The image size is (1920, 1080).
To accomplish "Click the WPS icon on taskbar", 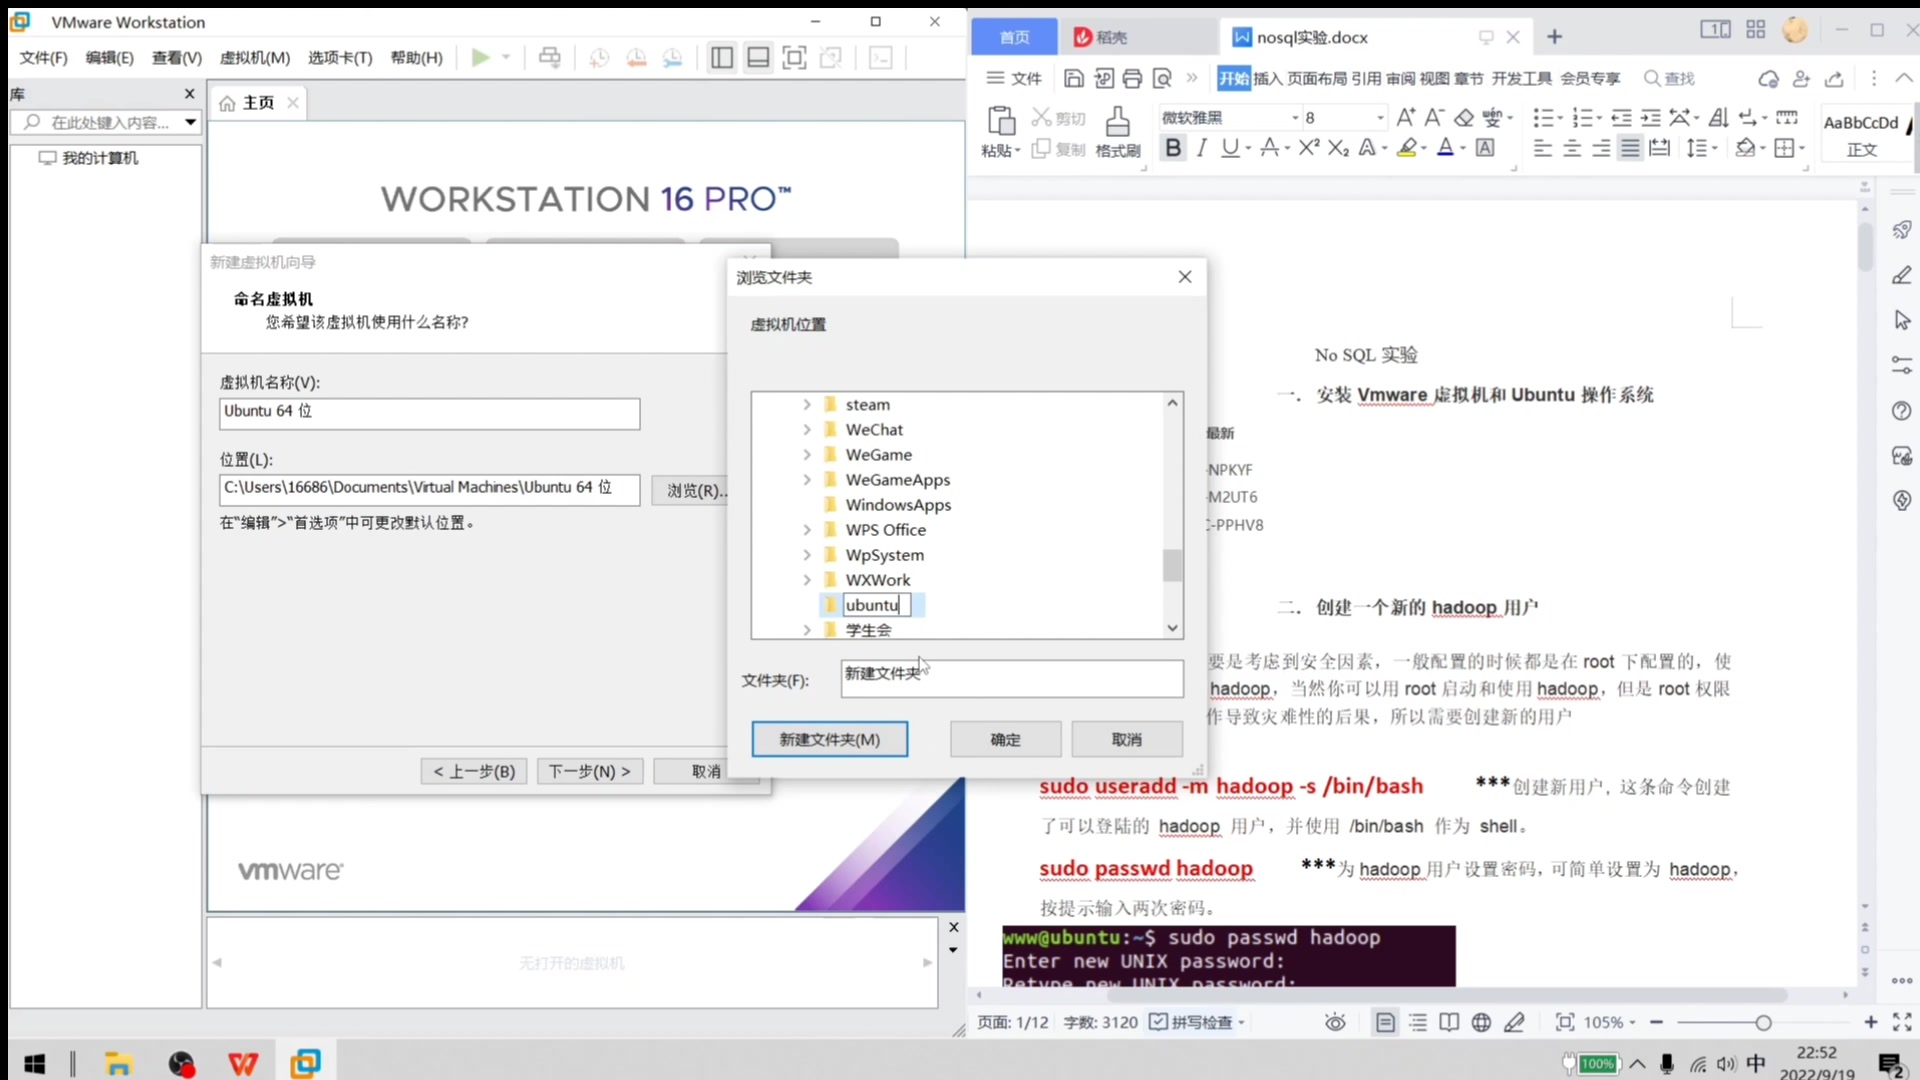I will (243, 1064).
